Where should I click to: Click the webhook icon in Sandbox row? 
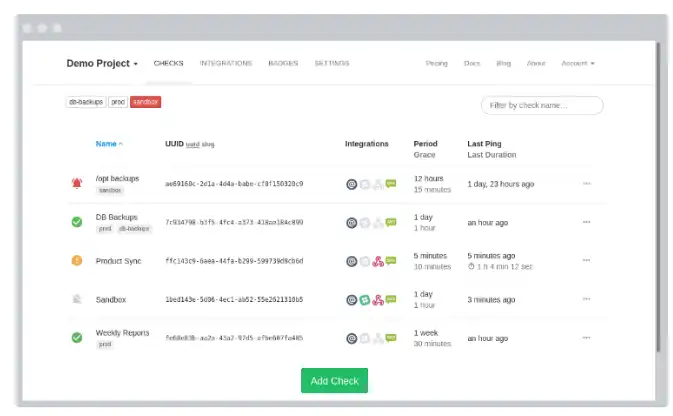coord(378,300)
